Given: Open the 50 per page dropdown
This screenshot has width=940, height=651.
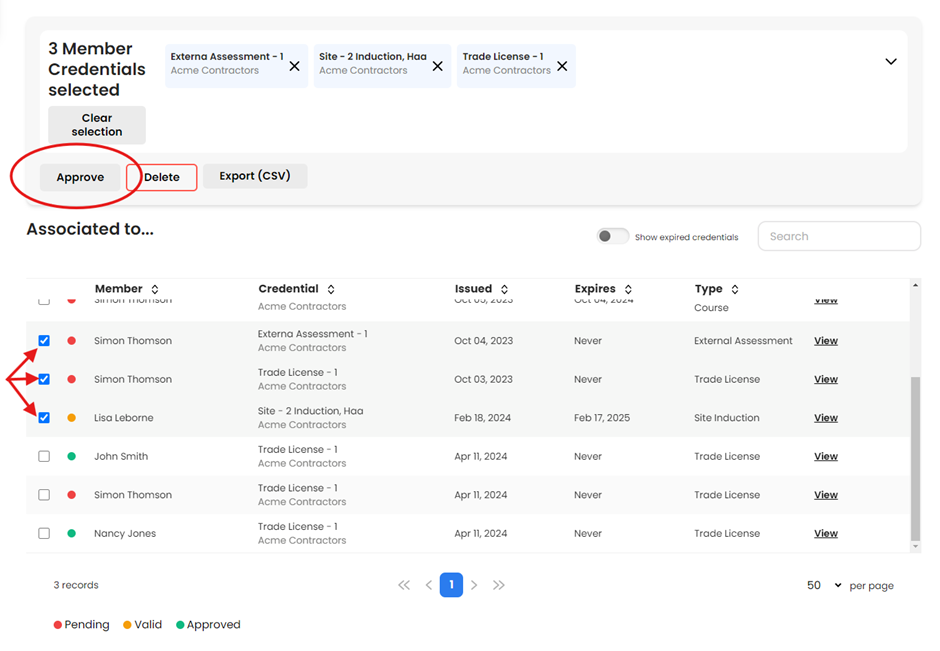Looking at the screenshot, I should pos(825,585).
